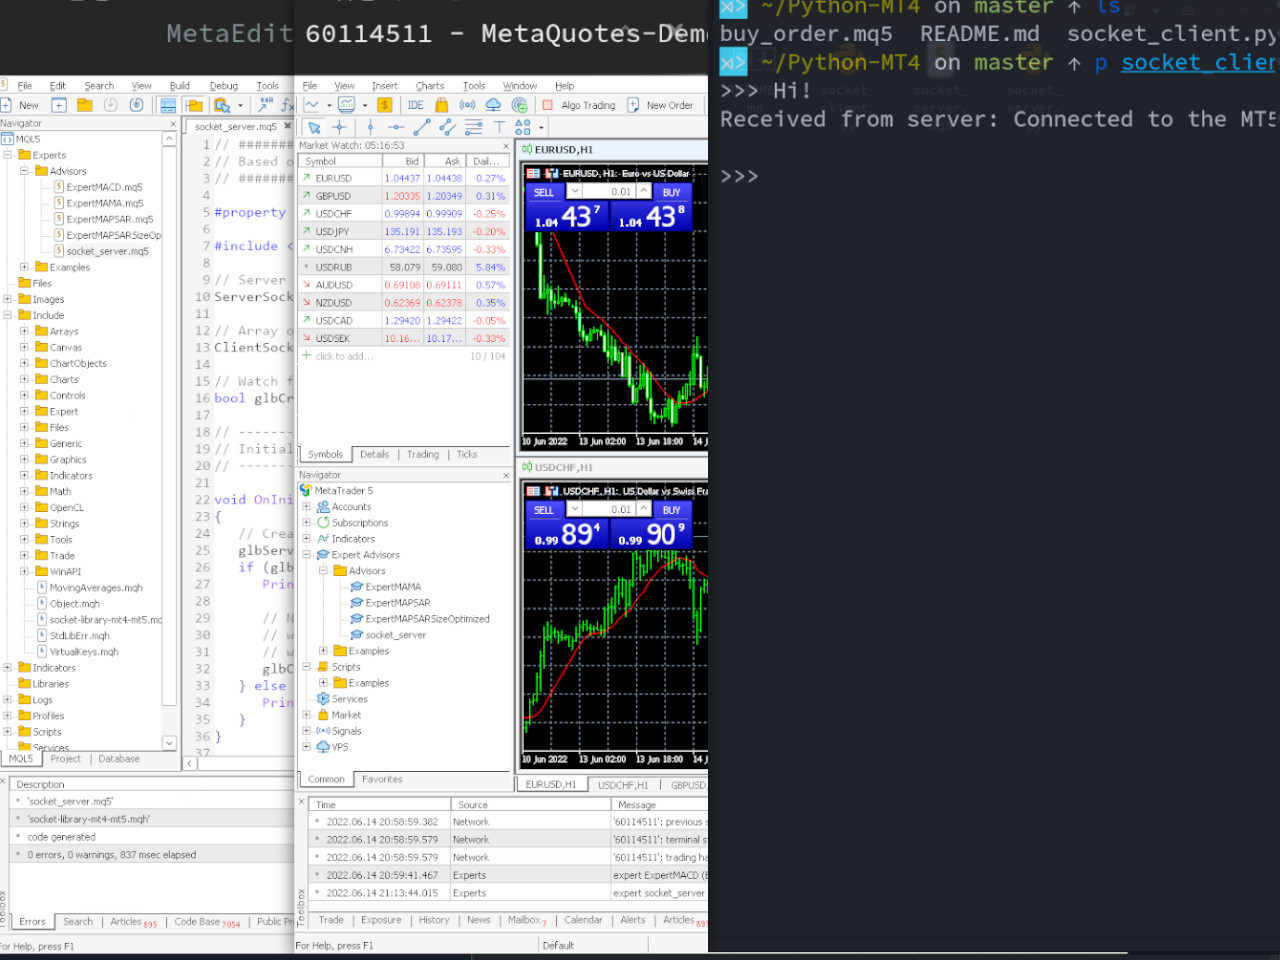Screen dimensions: 1280x960
Task: Open the shapes objects tool
Action: point(523,128)
